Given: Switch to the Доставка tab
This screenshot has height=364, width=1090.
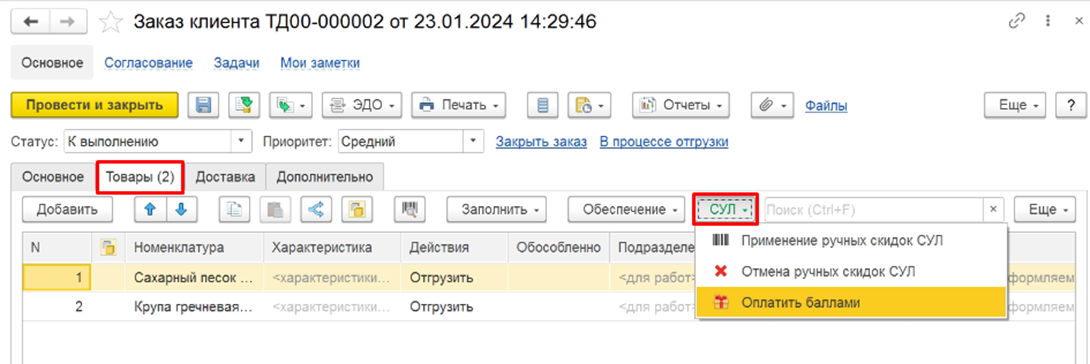Looking at the screenshot, I should pos(225,176).
